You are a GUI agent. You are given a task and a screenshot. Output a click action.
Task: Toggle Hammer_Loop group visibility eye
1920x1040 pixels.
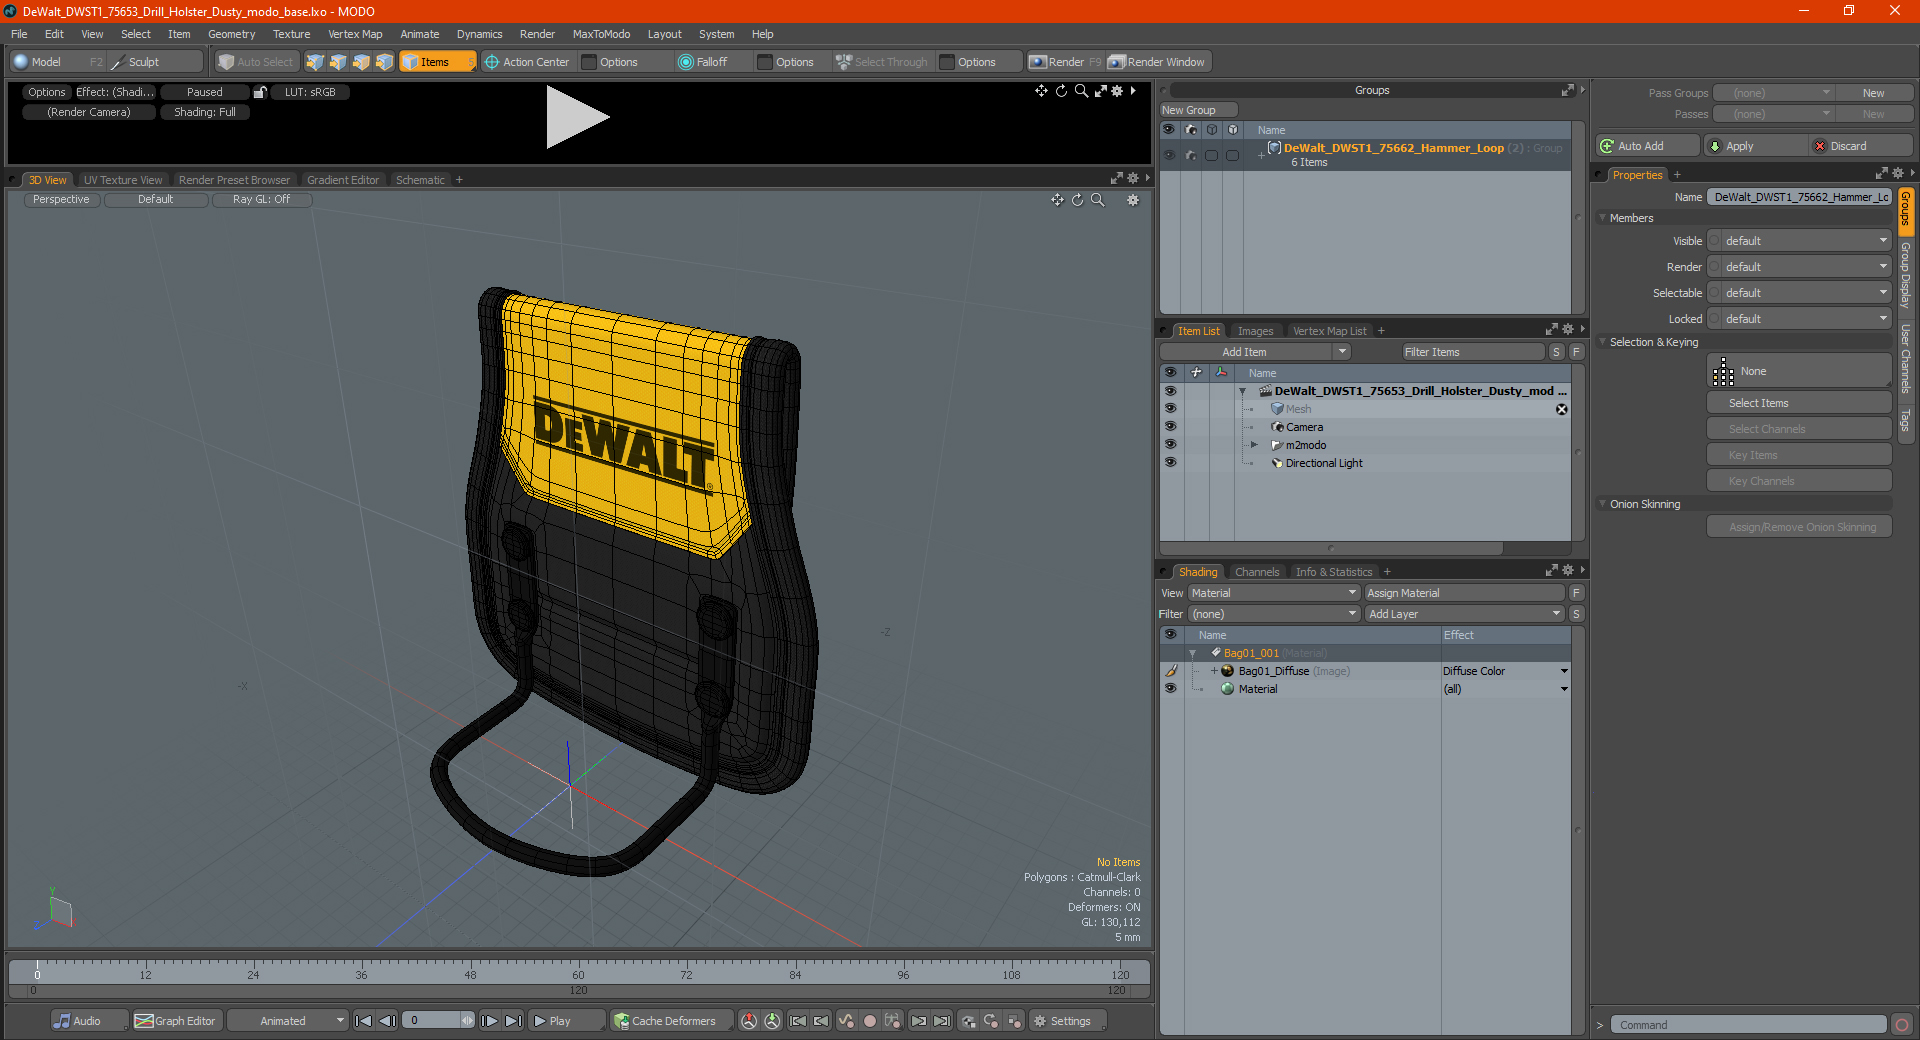[1169, 155]
